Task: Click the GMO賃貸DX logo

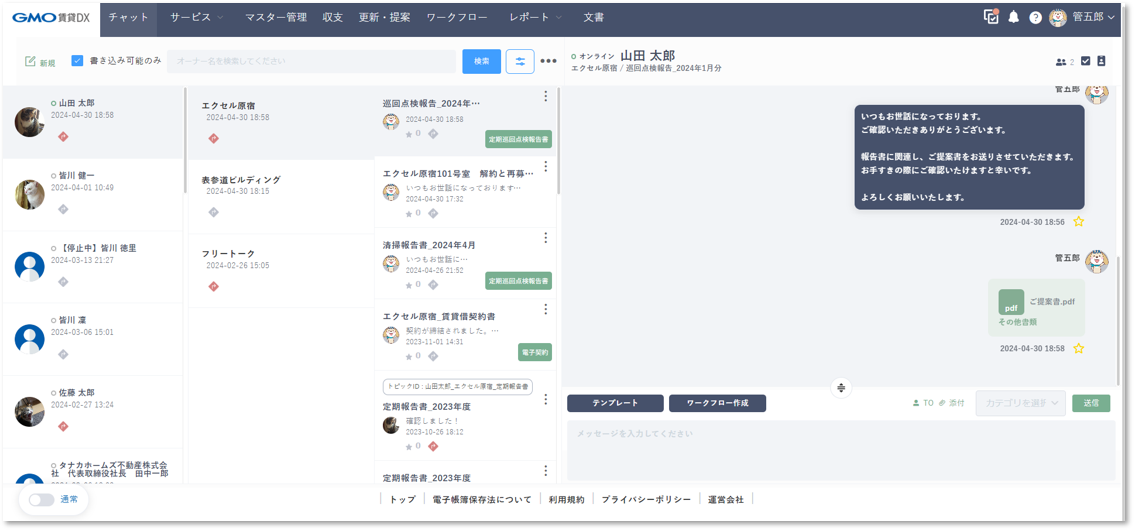Action: coord(51,17)
